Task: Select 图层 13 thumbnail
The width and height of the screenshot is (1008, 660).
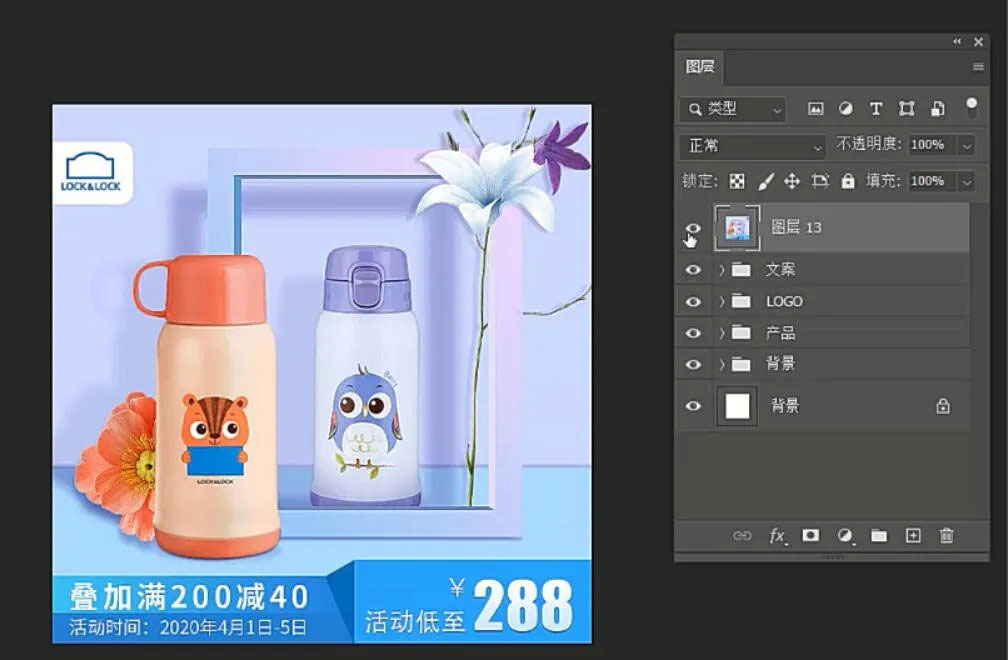Action: [737, 227]
